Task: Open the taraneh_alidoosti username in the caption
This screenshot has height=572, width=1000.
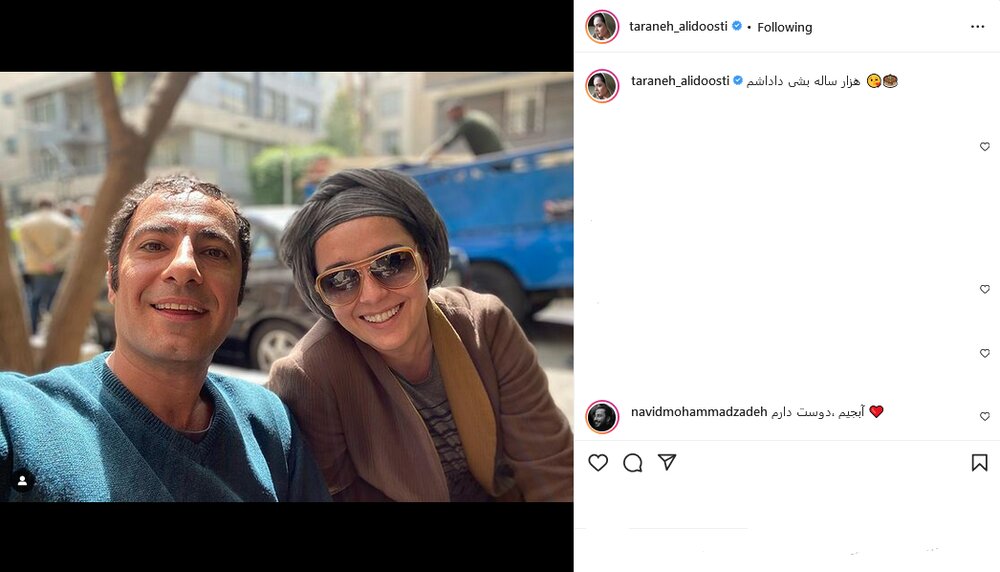Action: (x=680, y=81)
